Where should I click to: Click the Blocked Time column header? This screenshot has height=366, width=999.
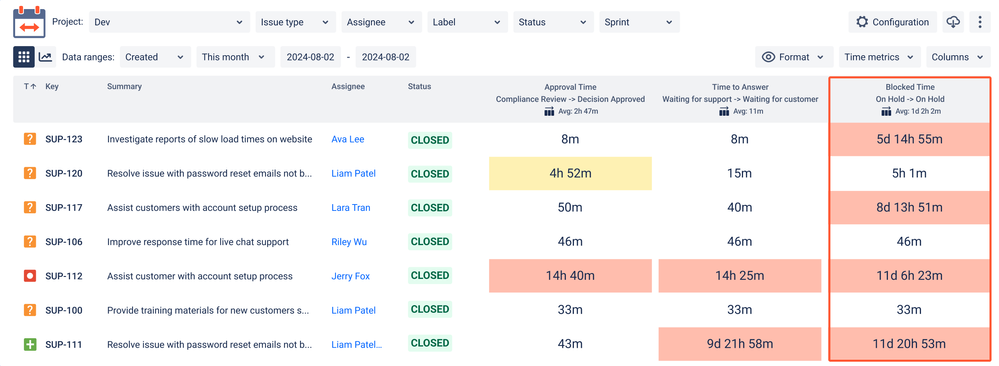point(910,87)
